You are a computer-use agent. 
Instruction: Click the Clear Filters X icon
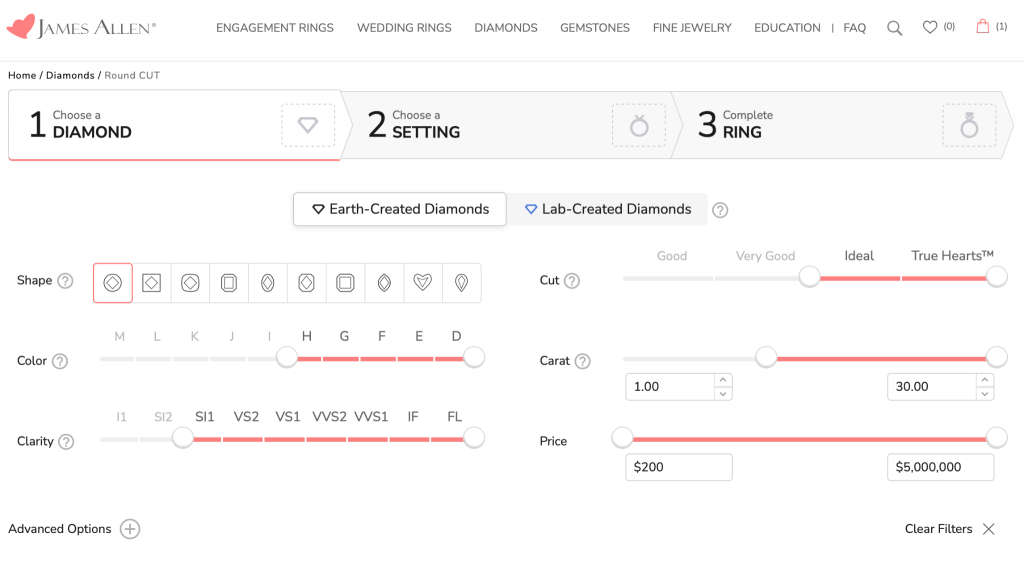pyautogui.click(x=989, y=529)
